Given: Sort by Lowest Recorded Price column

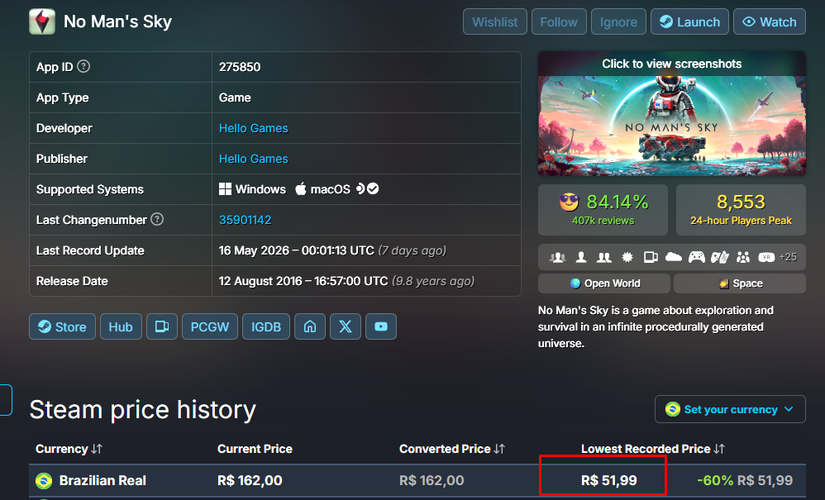Looking at the screenshot, I should click(653, 449).
